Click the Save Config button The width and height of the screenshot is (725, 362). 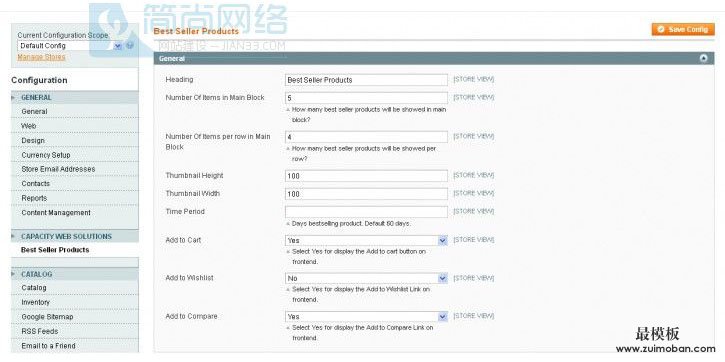pyautogui.click(x=683, y=29)
